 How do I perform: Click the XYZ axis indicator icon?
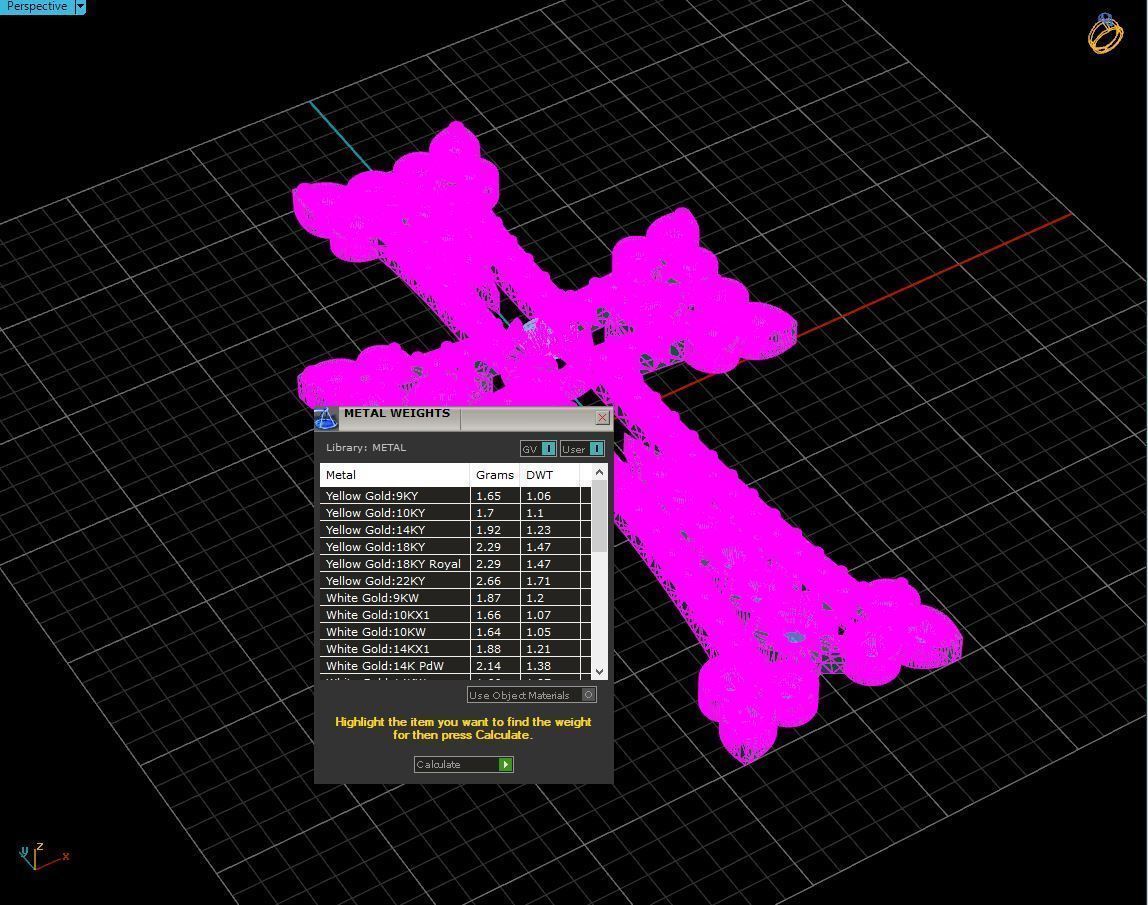click(42, 855)
